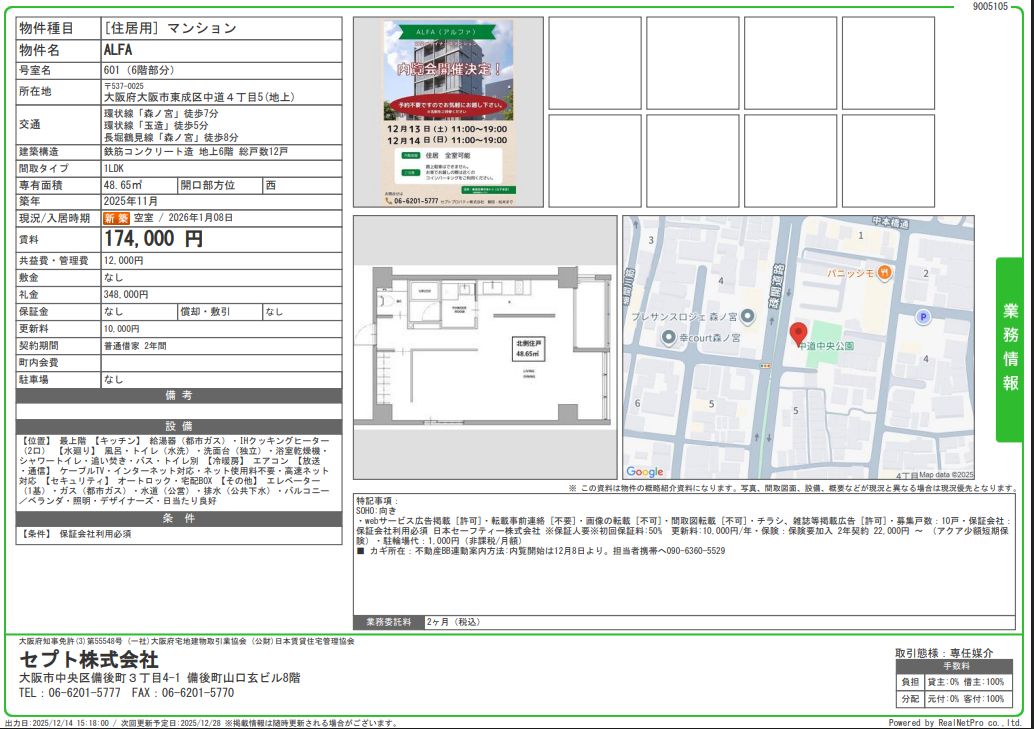Open the ALFA open-house flyer image

pyautogui.click(x=448, y=113)
